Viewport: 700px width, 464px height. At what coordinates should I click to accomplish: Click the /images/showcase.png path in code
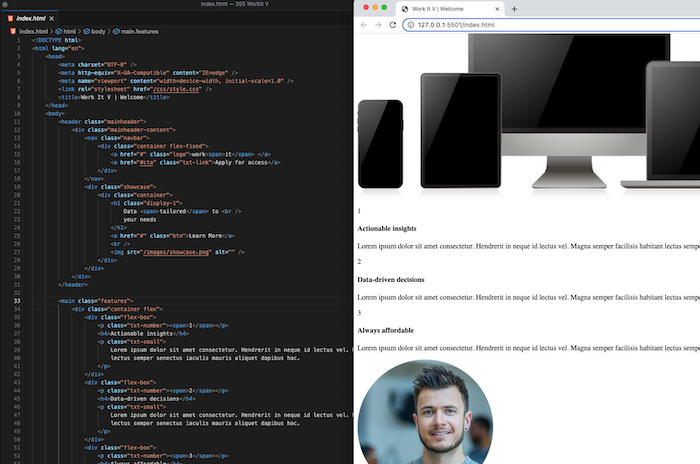[176, 252]
